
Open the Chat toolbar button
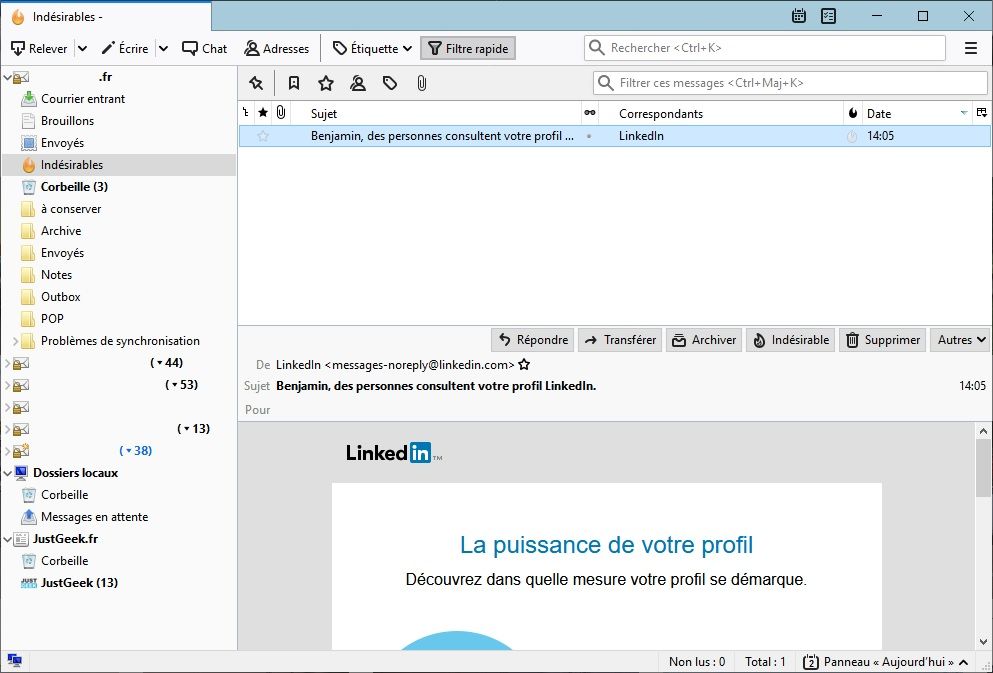click(x=205, y=49)
